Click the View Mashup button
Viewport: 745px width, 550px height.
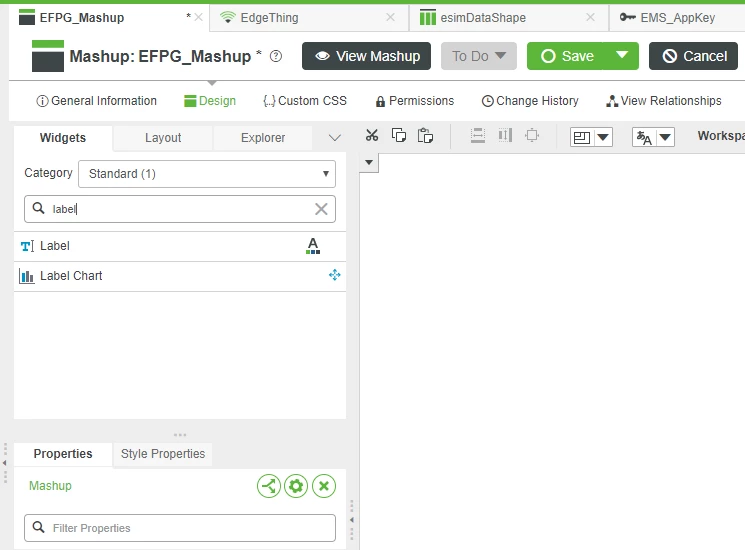(366, 56)
